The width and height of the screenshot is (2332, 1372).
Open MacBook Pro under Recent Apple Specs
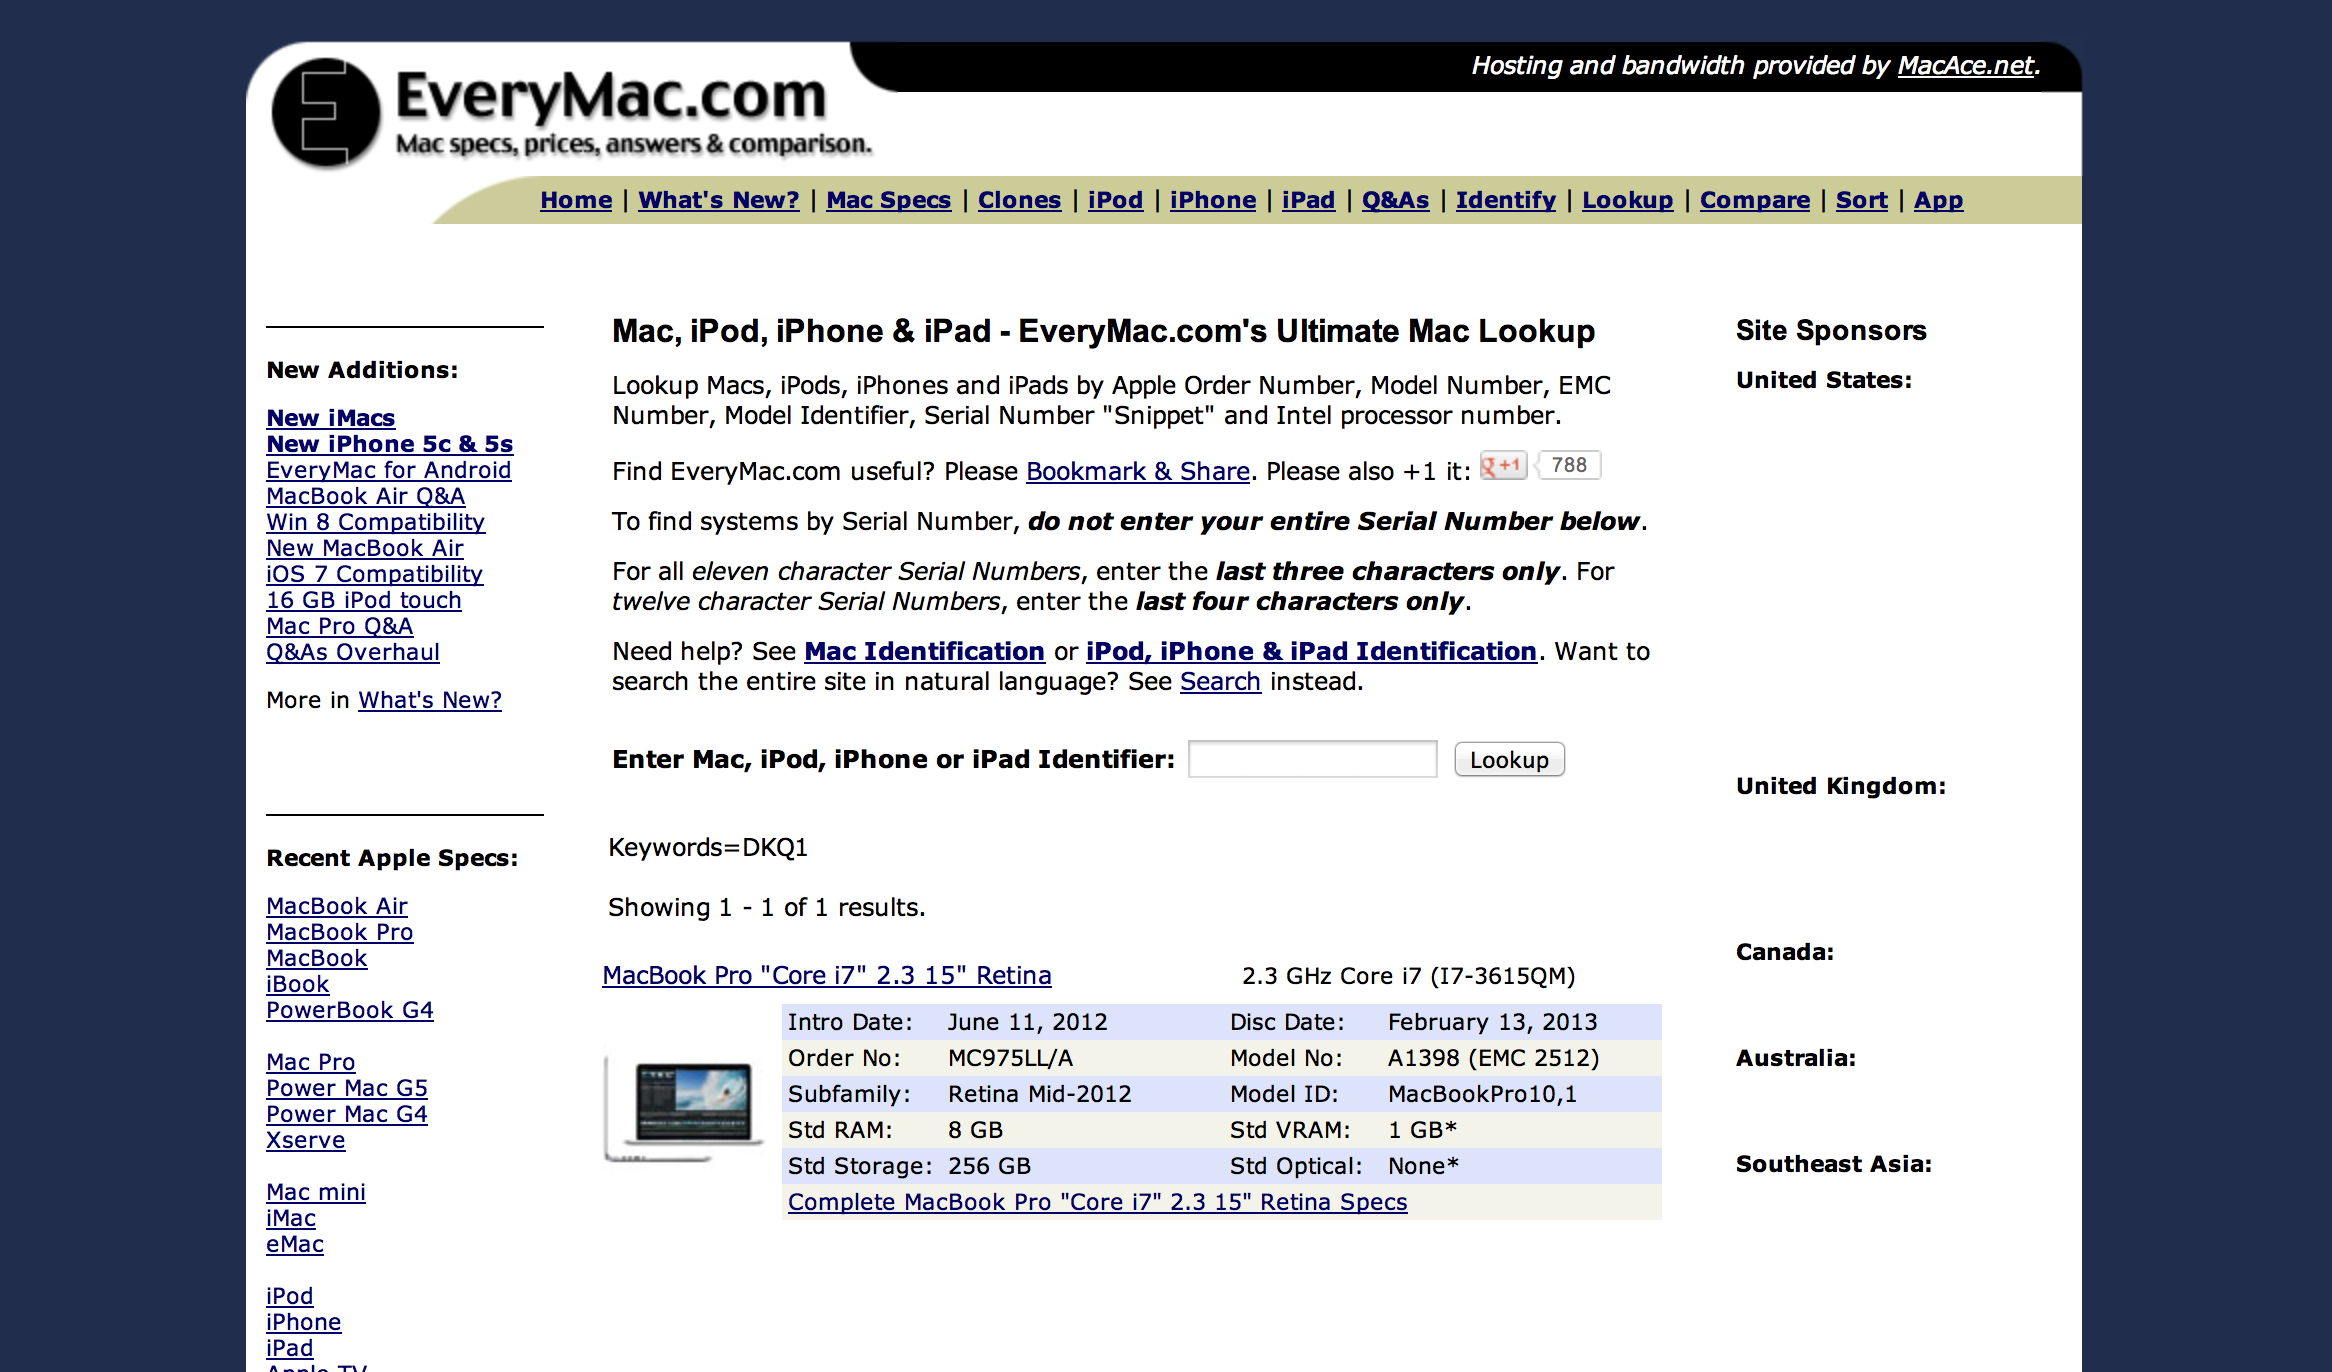(x=339, y=932)
